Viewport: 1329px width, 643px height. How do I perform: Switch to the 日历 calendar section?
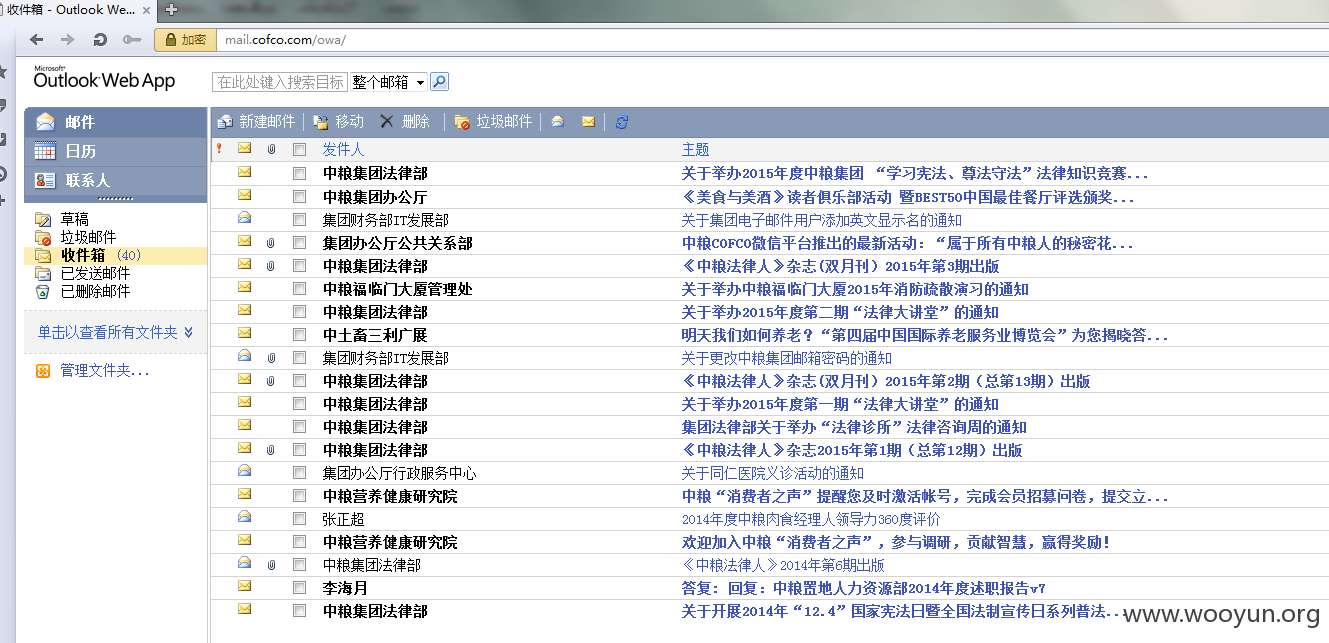(116, 151)
